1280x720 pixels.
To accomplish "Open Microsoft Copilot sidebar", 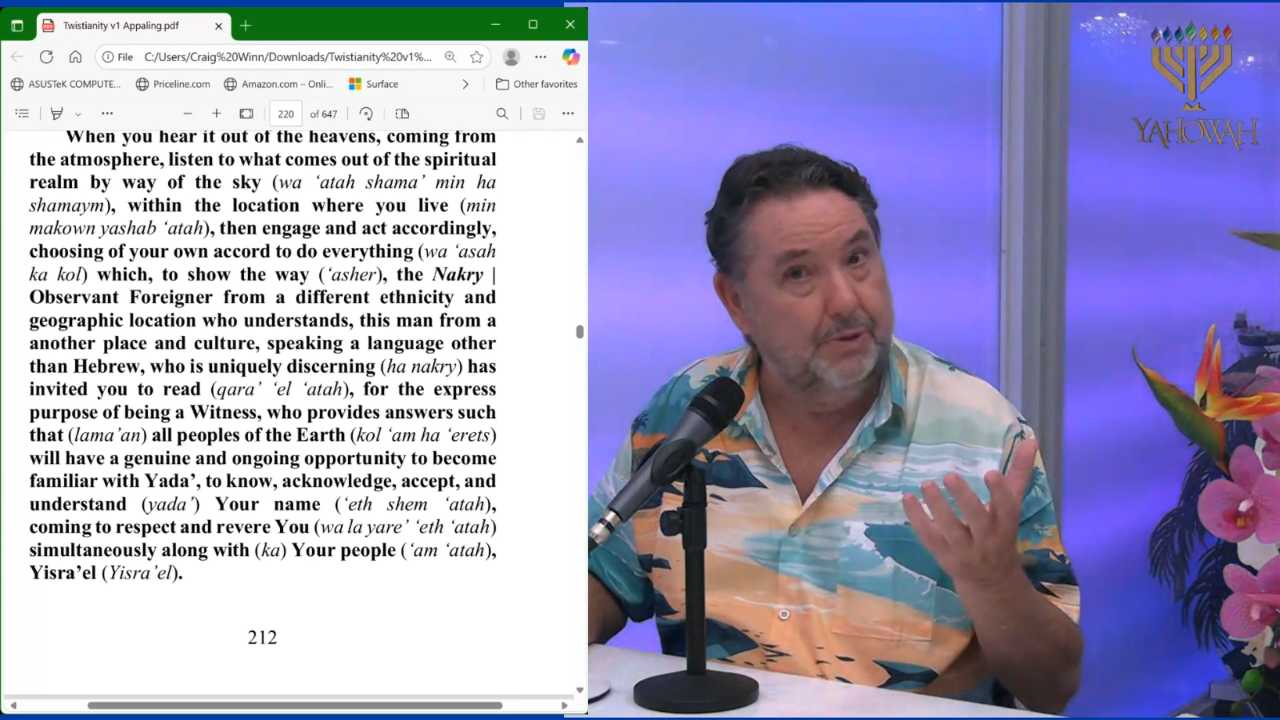I will (570, 57).
